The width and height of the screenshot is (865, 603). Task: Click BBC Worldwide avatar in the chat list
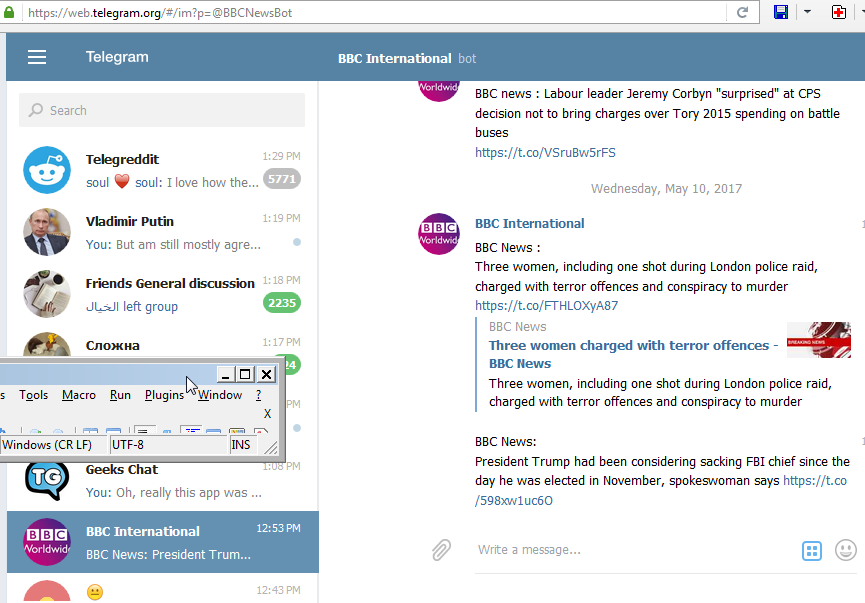coord(47,542)
